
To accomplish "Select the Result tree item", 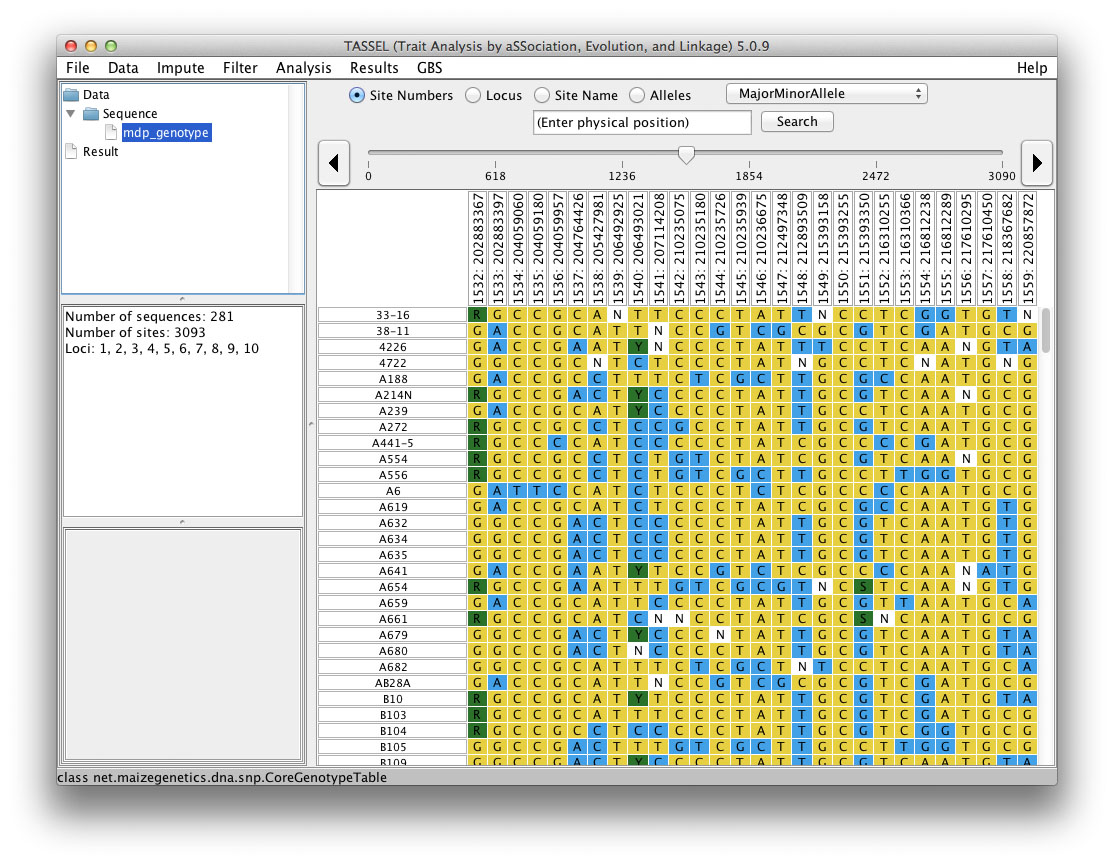I will [100, 151].
